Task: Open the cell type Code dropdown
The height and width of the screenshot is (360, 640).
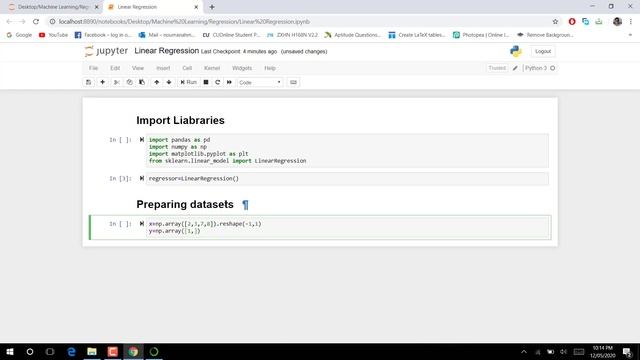Action: pyautogui.click(x=260, y=82)
